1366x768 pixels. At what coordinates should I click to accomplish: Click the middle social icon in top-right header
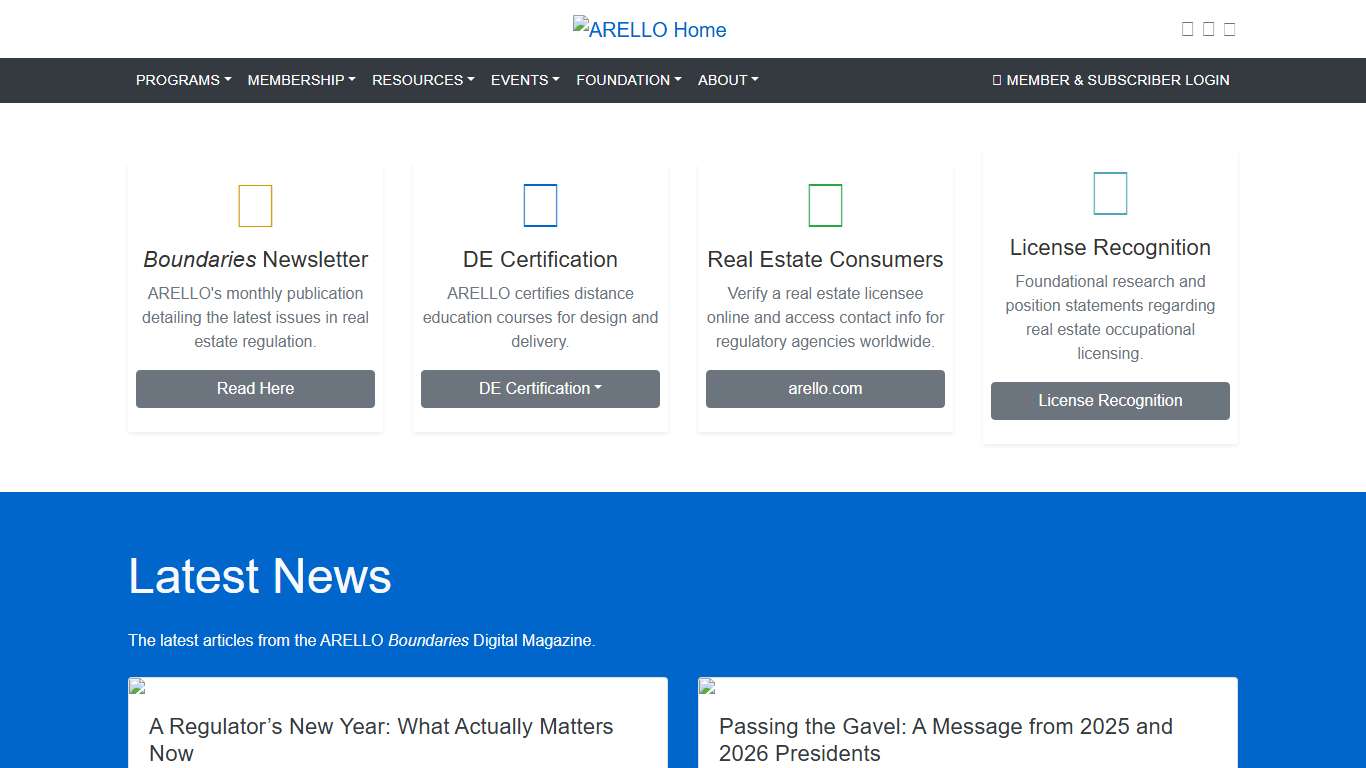coord(1208,29)
